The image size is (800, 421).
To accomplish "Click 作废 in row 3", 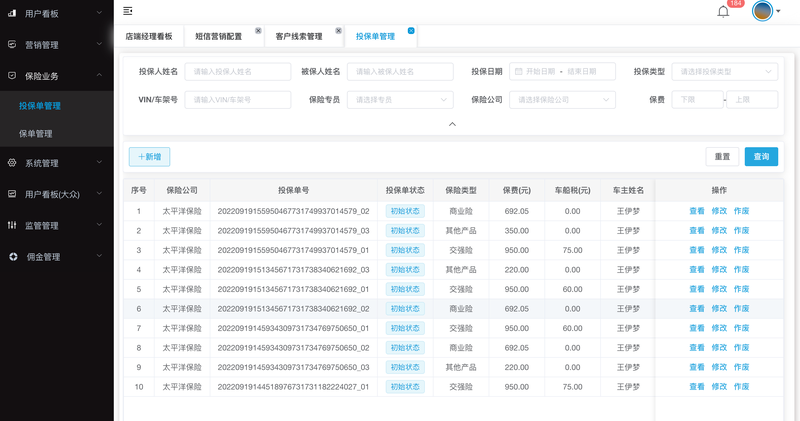I will coord(741,250).
